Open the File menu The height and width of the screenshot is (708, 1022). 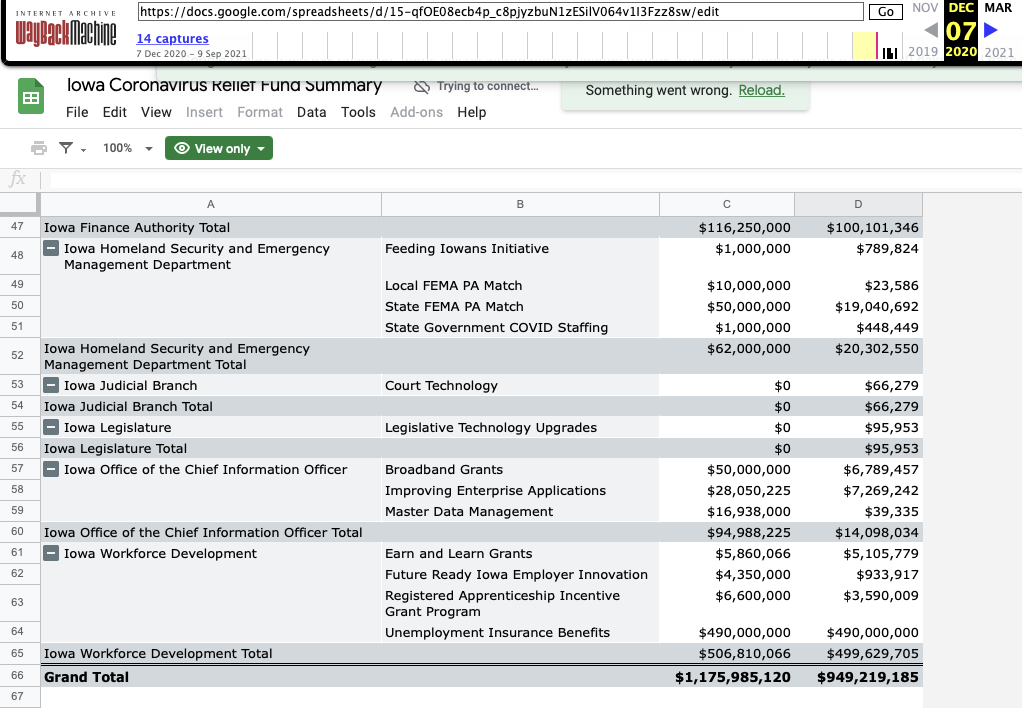pos(77,112)
